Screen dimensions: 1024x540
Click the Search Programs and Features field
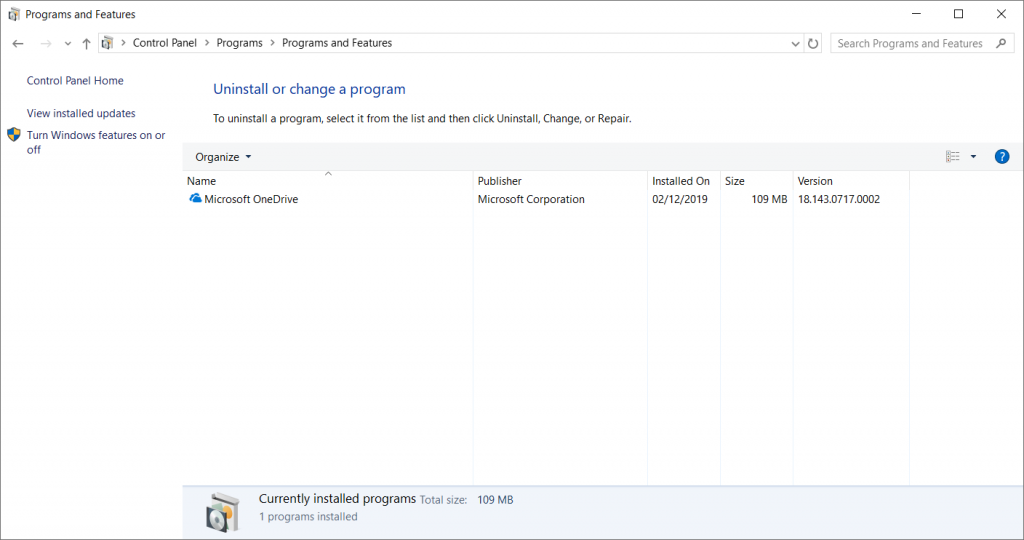[x=914, y=43]
